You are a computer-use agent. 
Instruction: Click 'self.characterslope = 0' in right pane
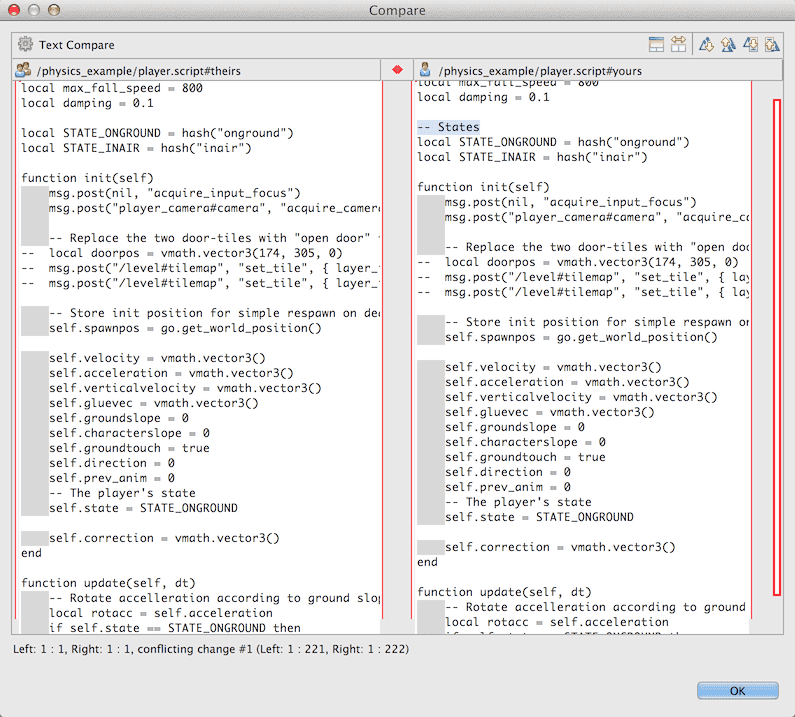point(525,442)
